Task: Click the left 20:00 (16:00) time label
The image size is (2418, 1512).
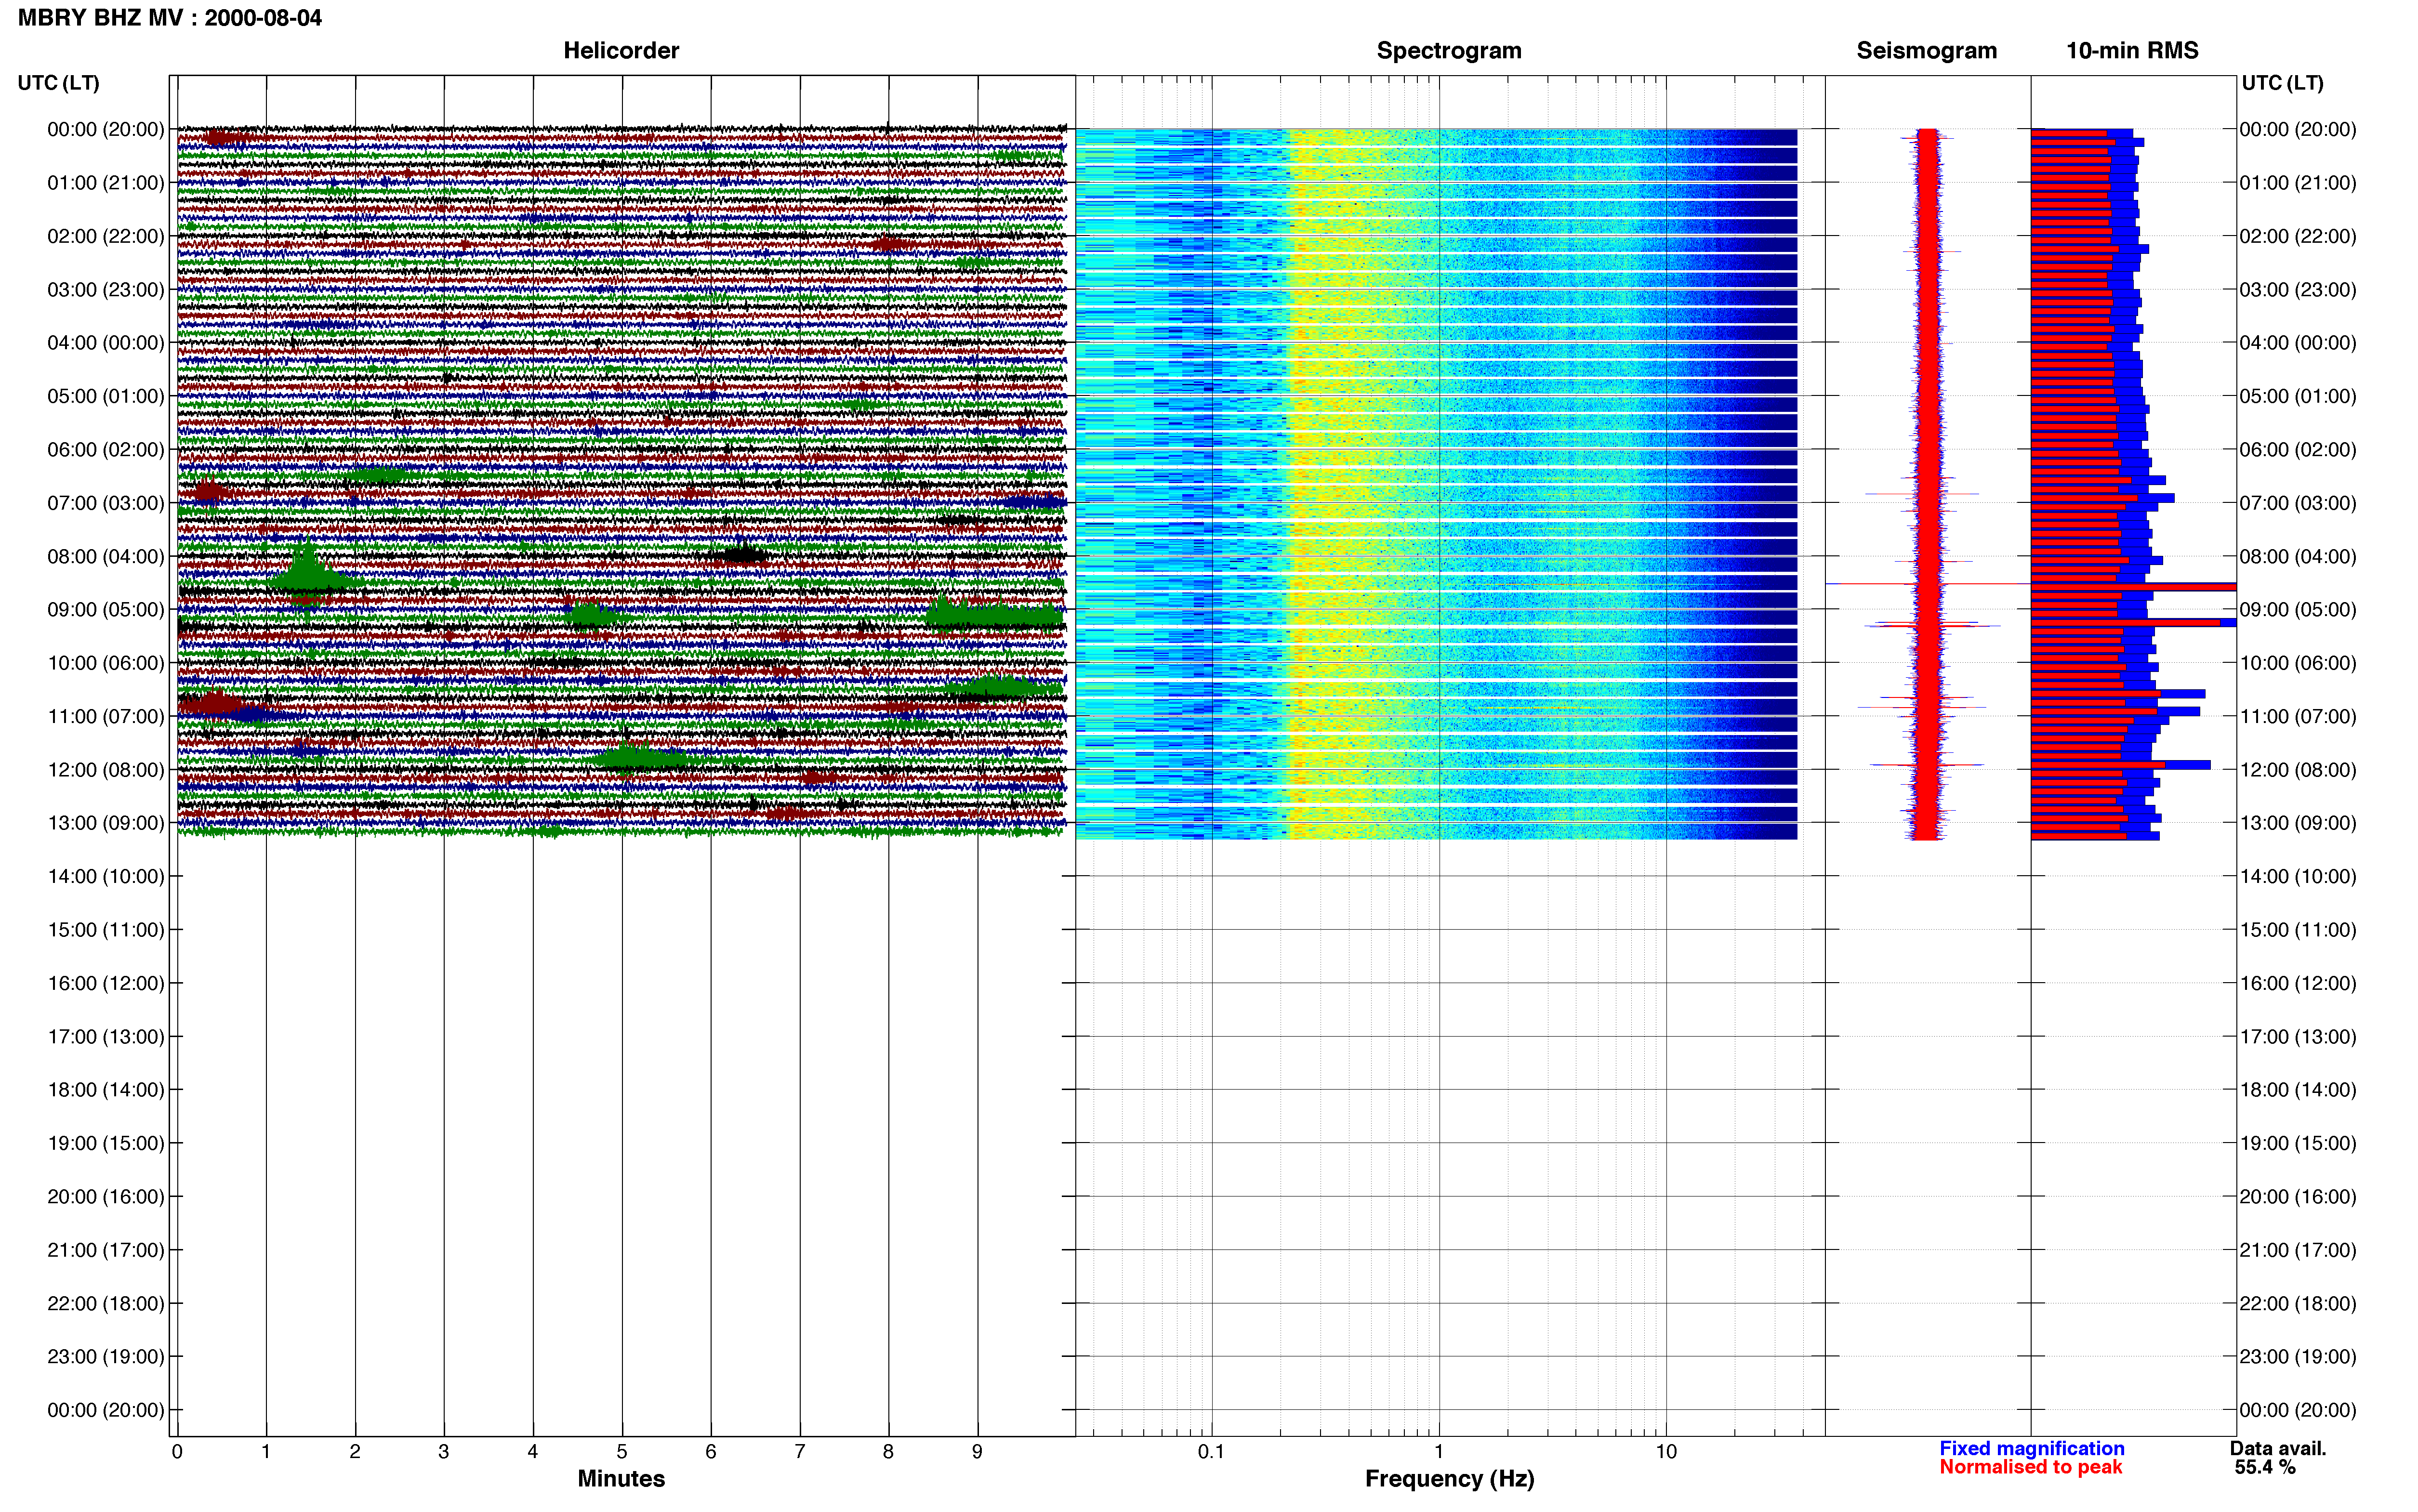Action: (x=106, y=1196)
